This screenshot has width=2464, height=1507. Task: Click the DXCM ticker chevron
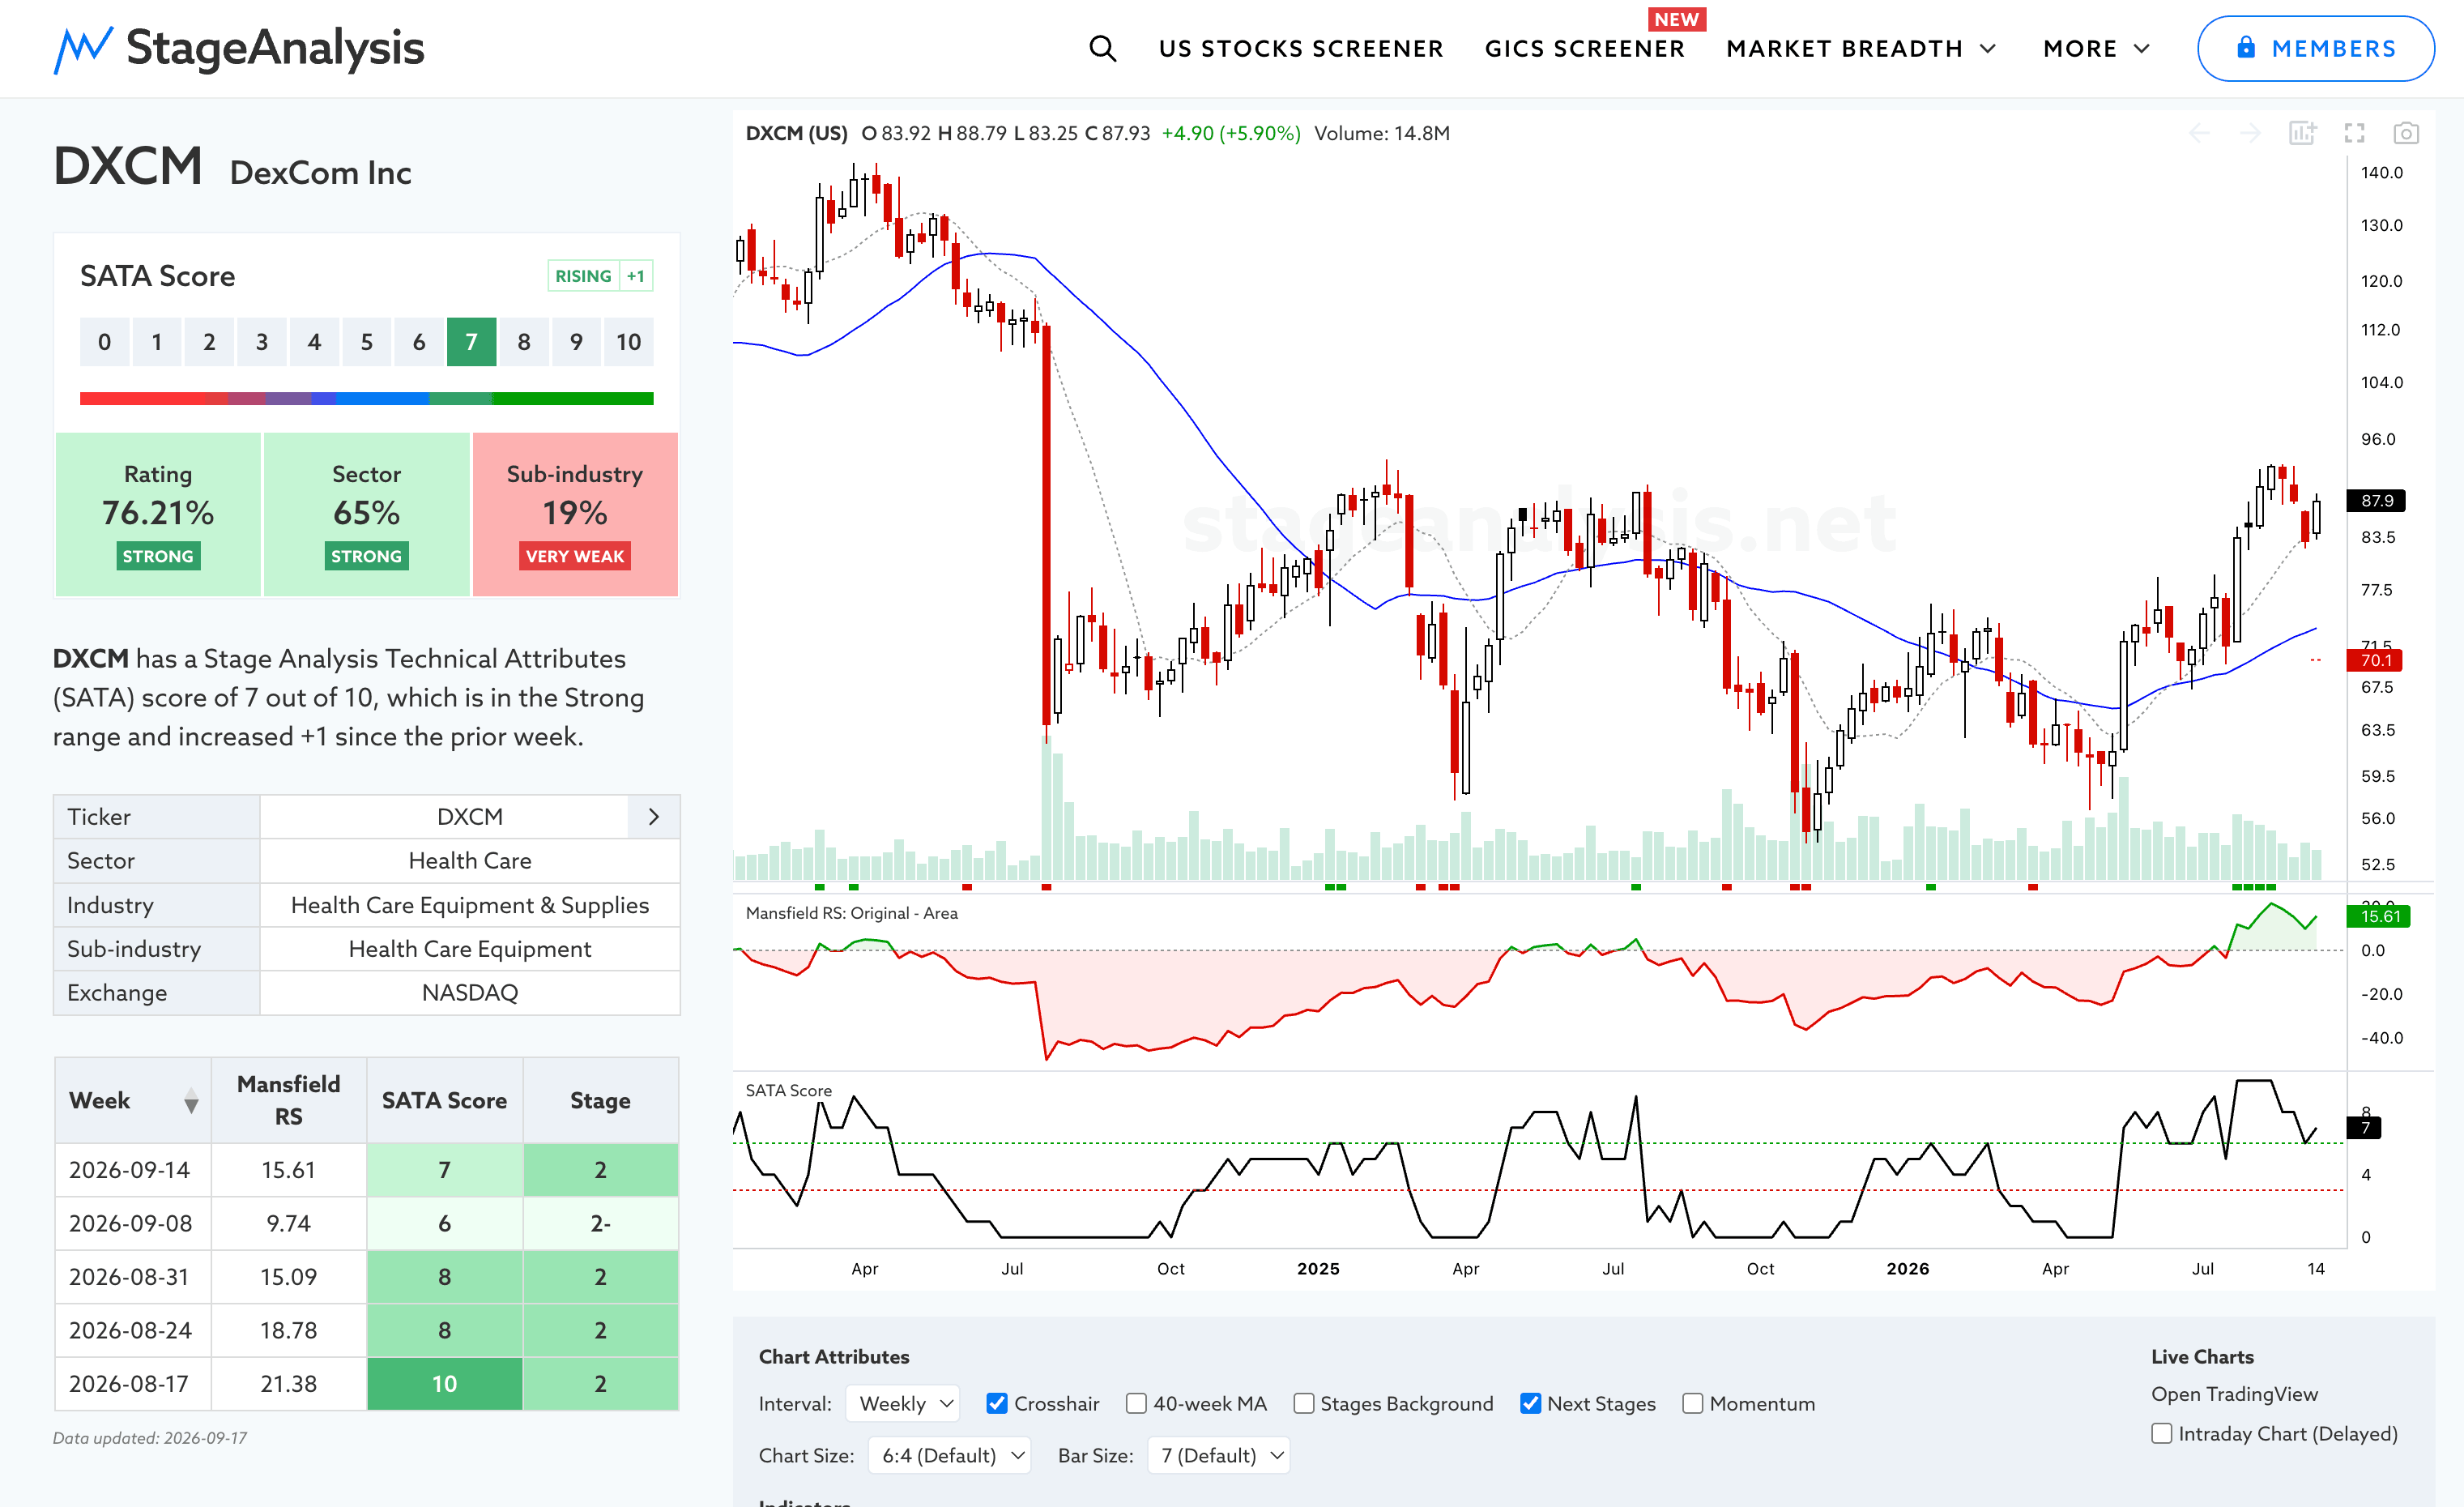[x=654, y=817]
